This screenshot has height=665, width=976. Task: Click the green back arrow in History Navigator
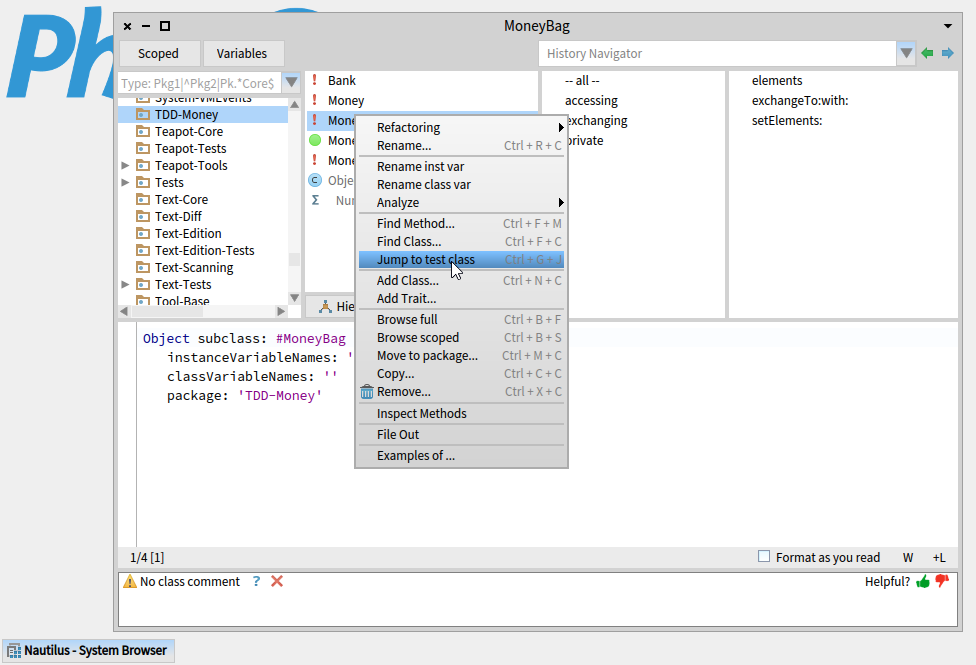[x=927, y=54]
